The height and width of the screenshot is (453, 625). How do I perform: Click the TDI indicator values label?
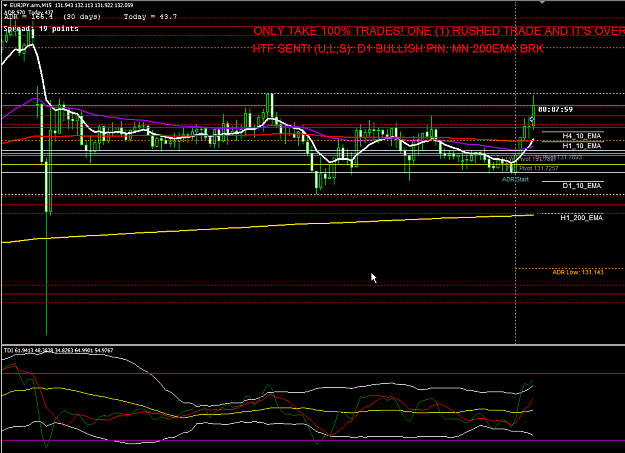coord(59,351)
